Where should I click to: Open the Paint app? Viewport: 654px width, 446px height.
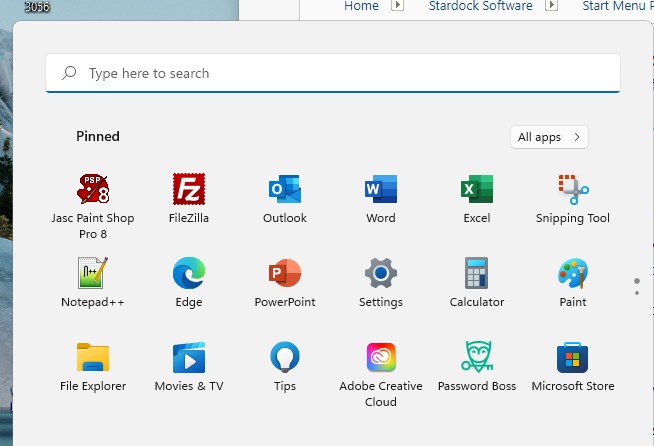(x=573, y=282)
